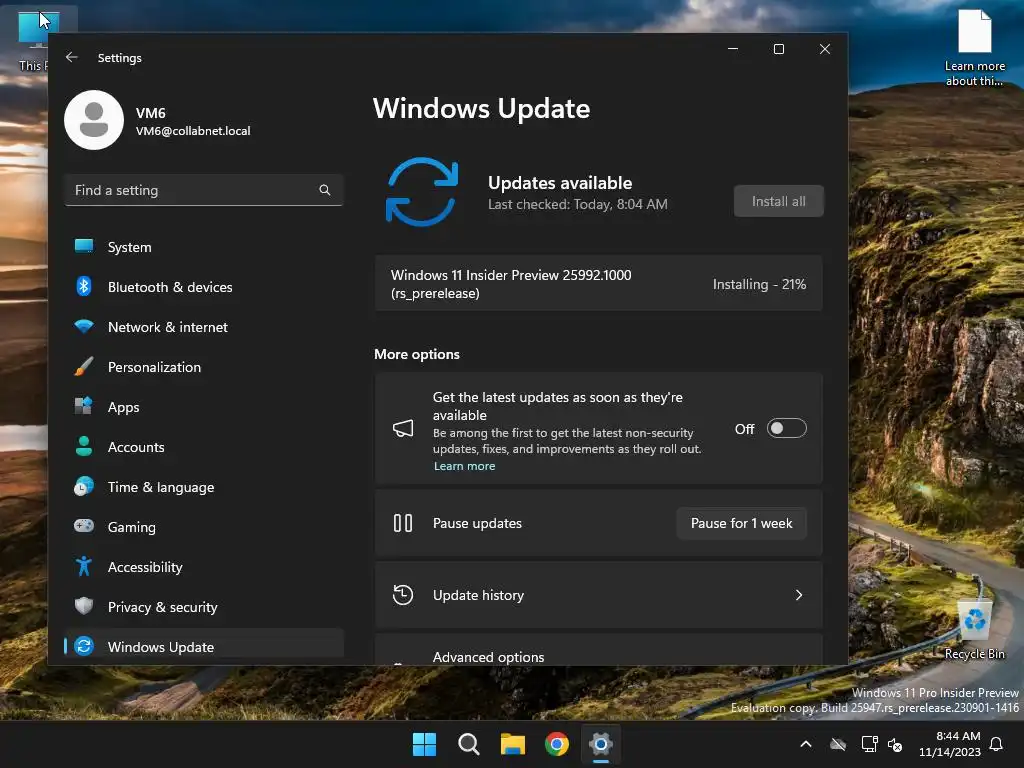Open System settings category
This screenshot has height=768, width=1024.
point(204,247)
